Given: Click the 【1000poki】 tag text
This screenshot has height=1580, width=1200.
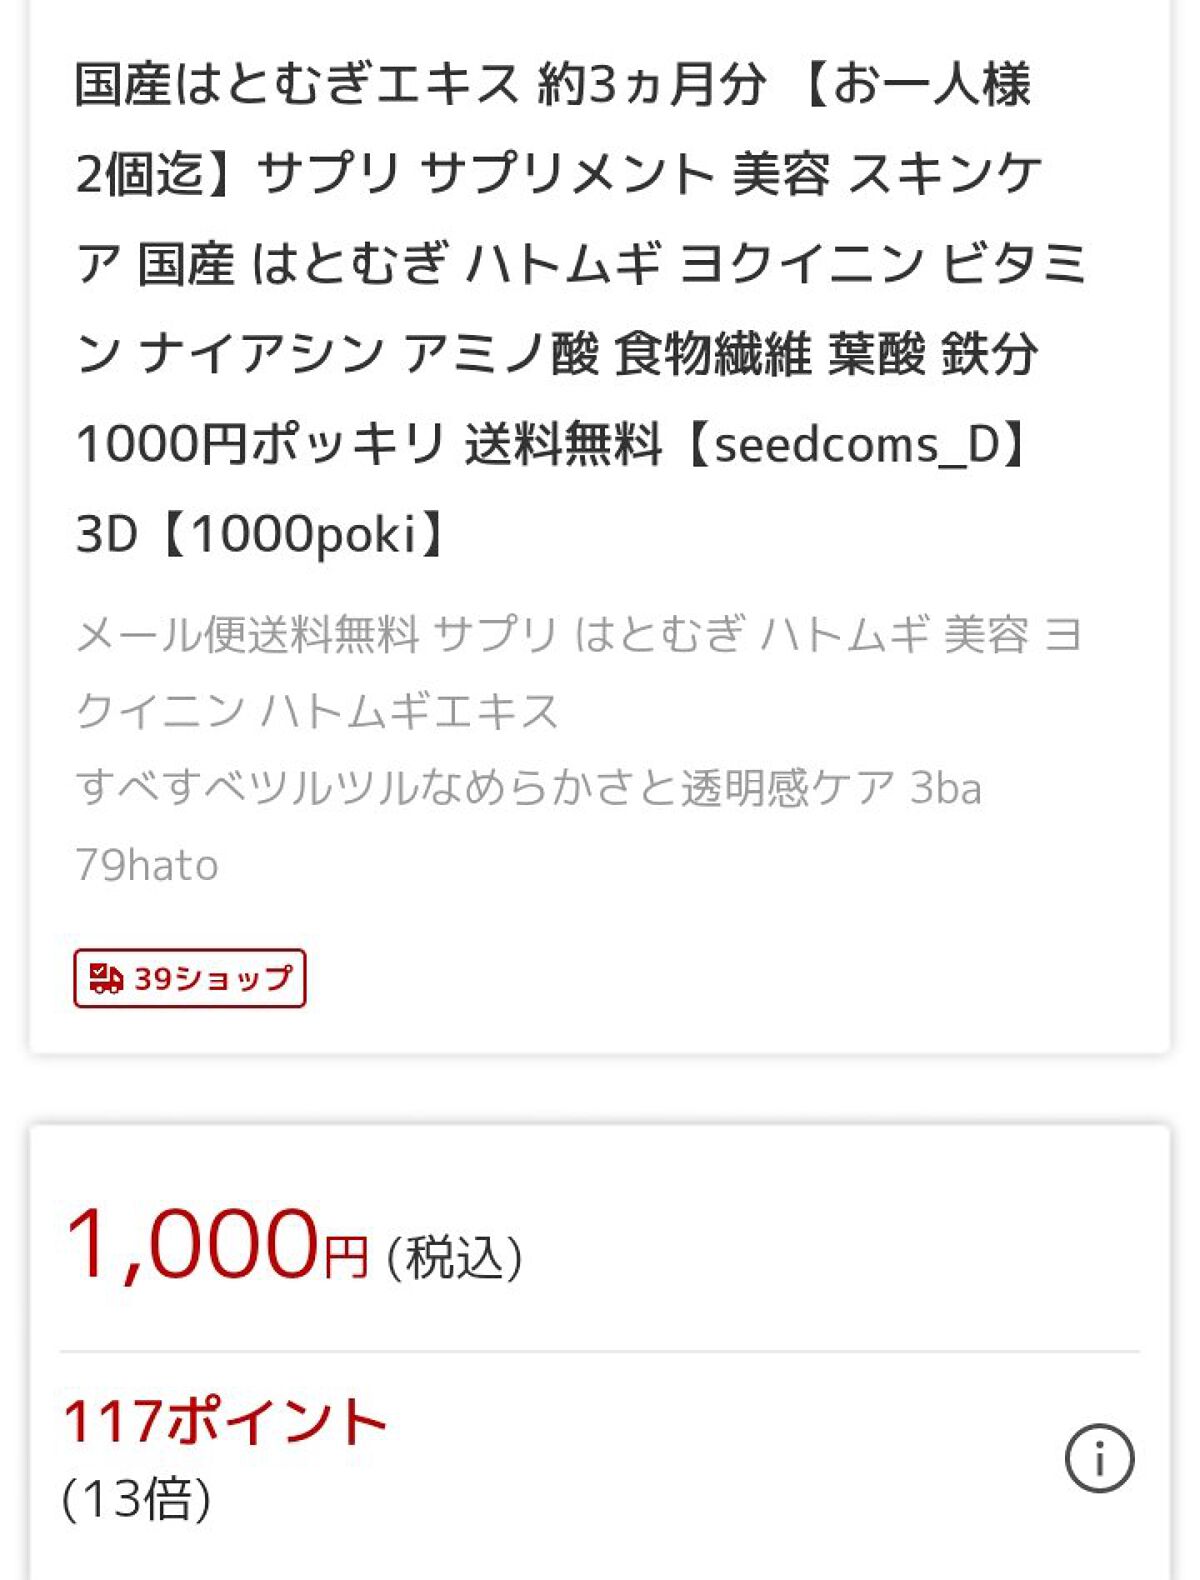Looking at the screenshot, I should (304, 534).
